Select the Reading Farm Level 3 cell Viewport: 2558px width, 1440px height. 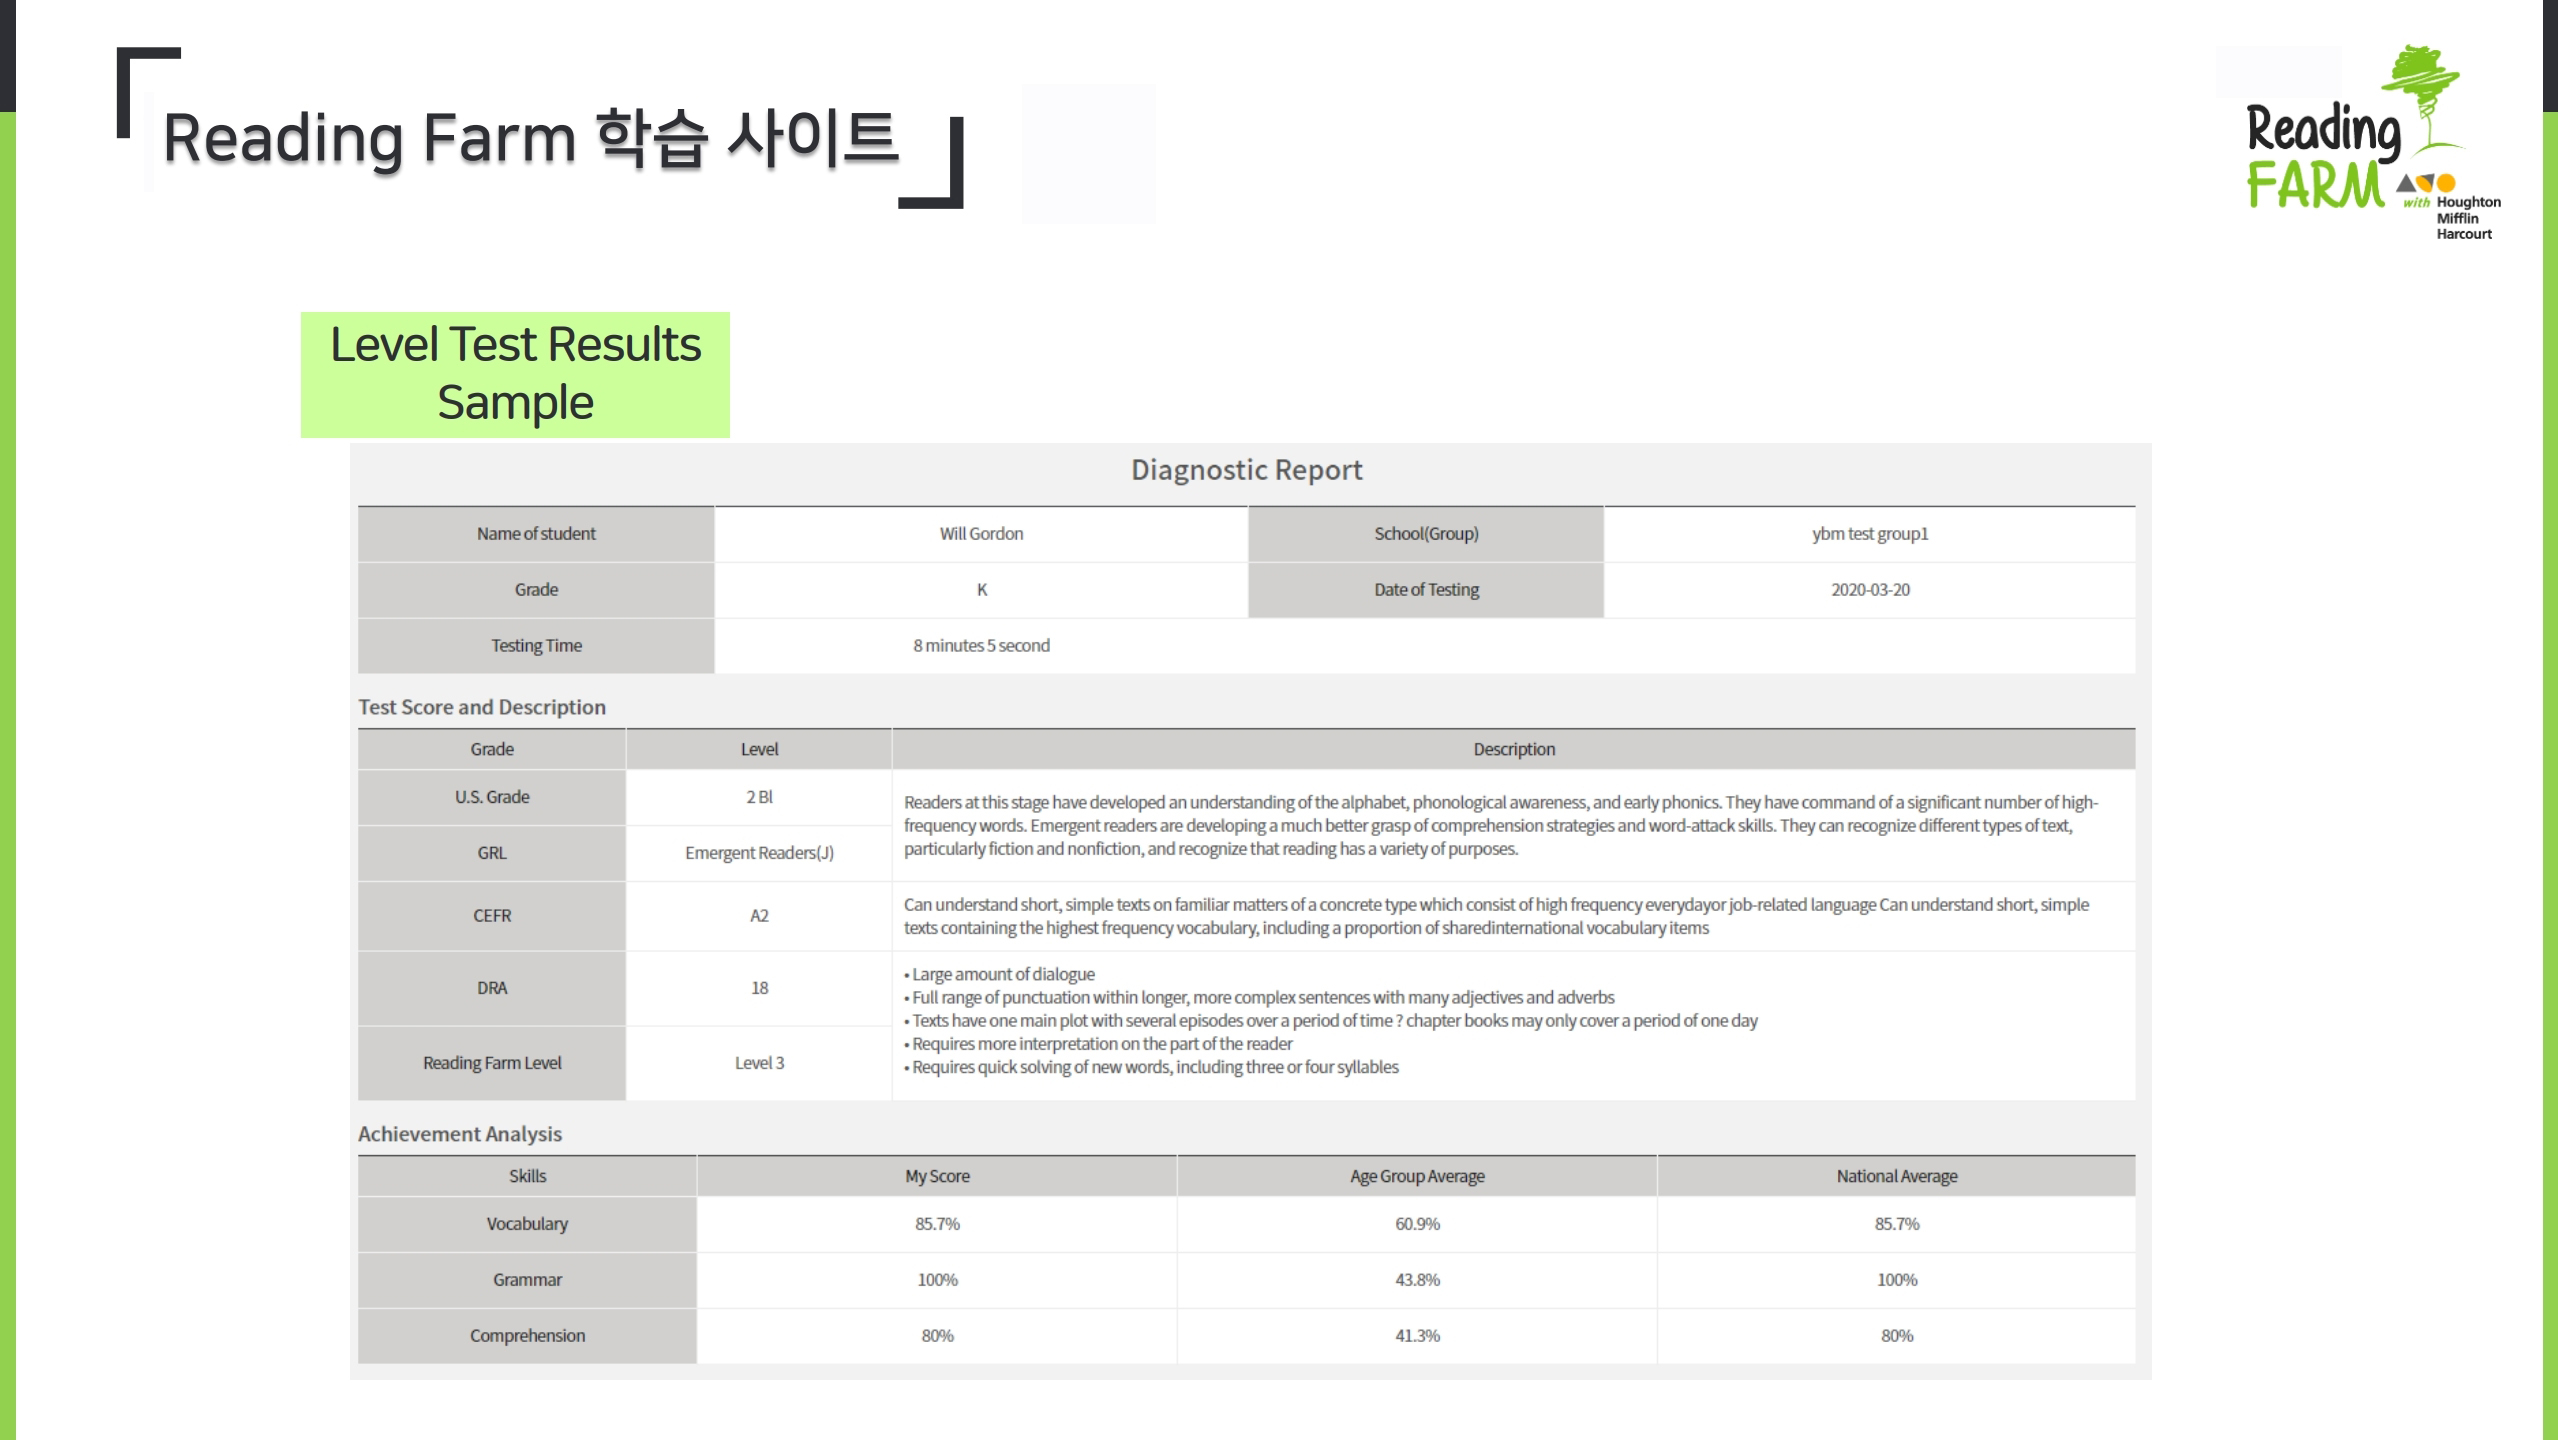759,1063
